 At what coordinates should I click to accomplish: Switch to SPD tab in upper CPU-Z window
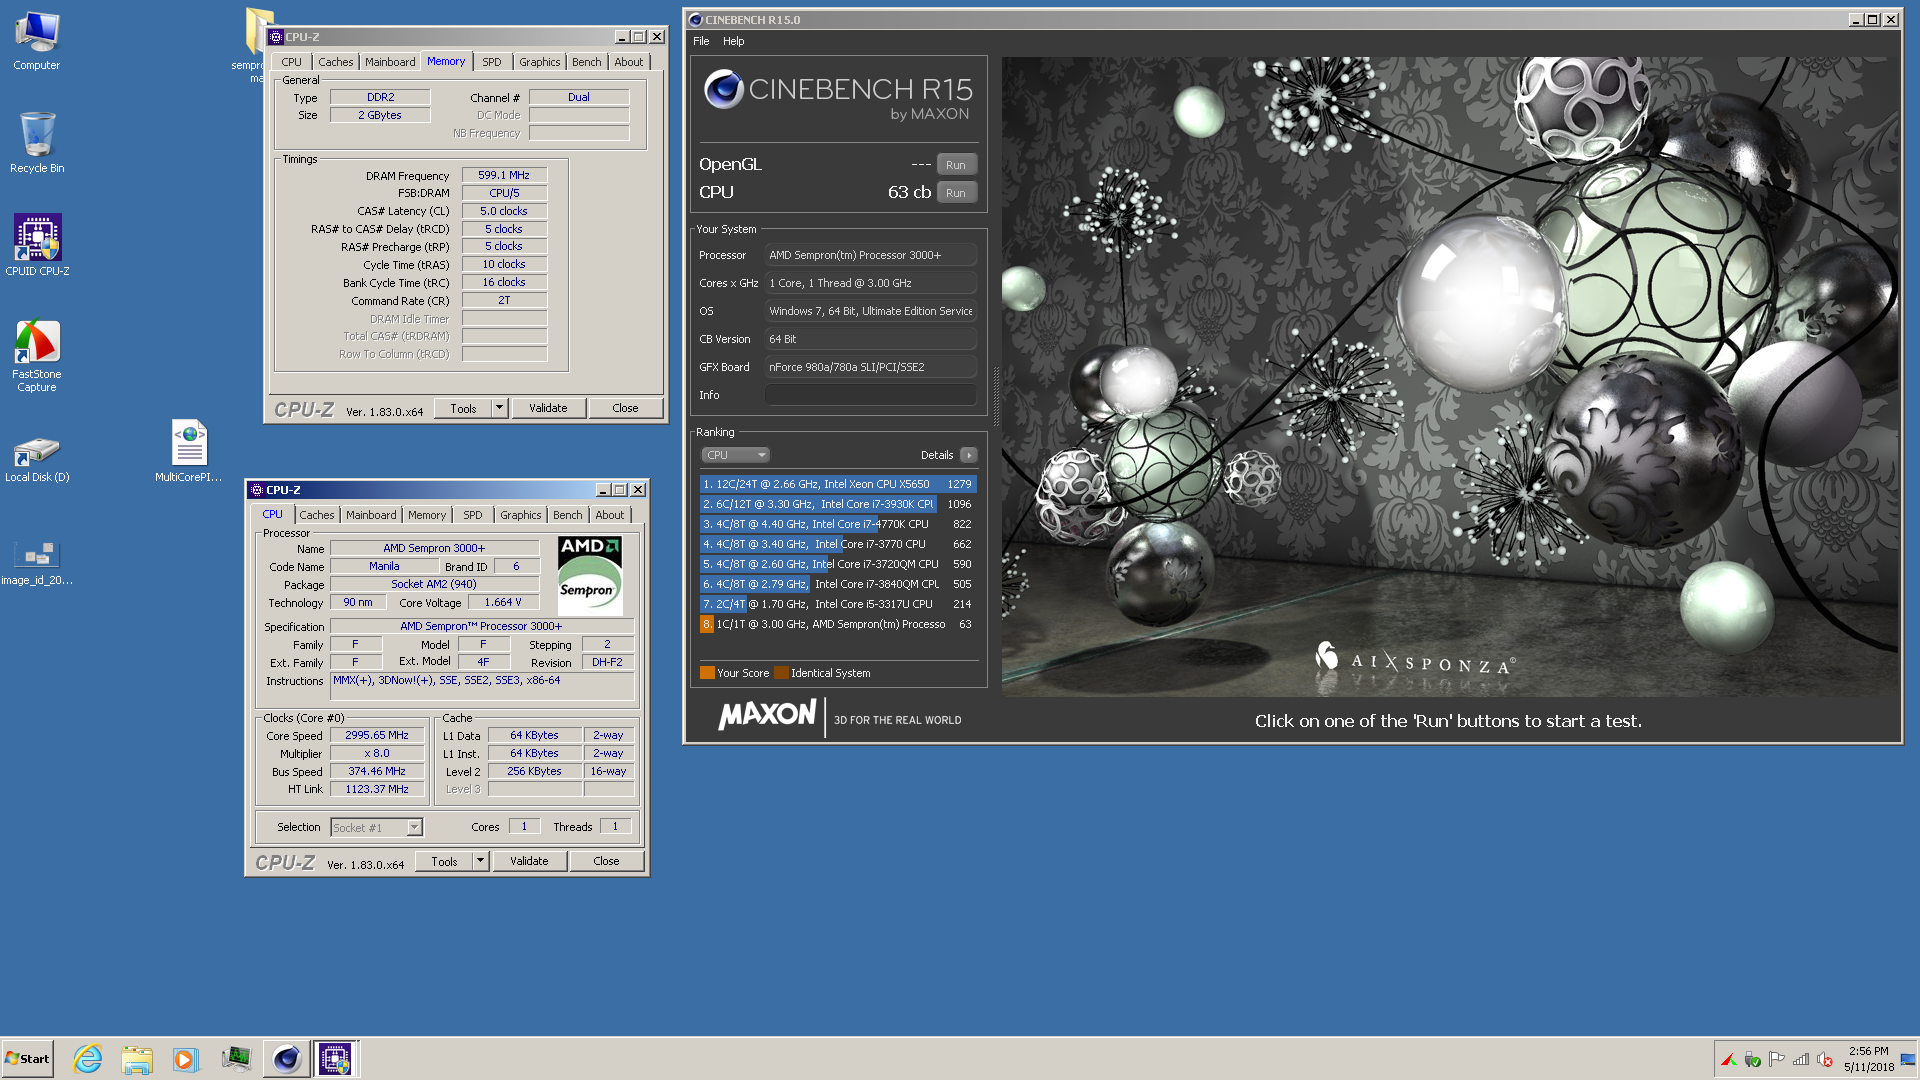[x=491, y=62]
